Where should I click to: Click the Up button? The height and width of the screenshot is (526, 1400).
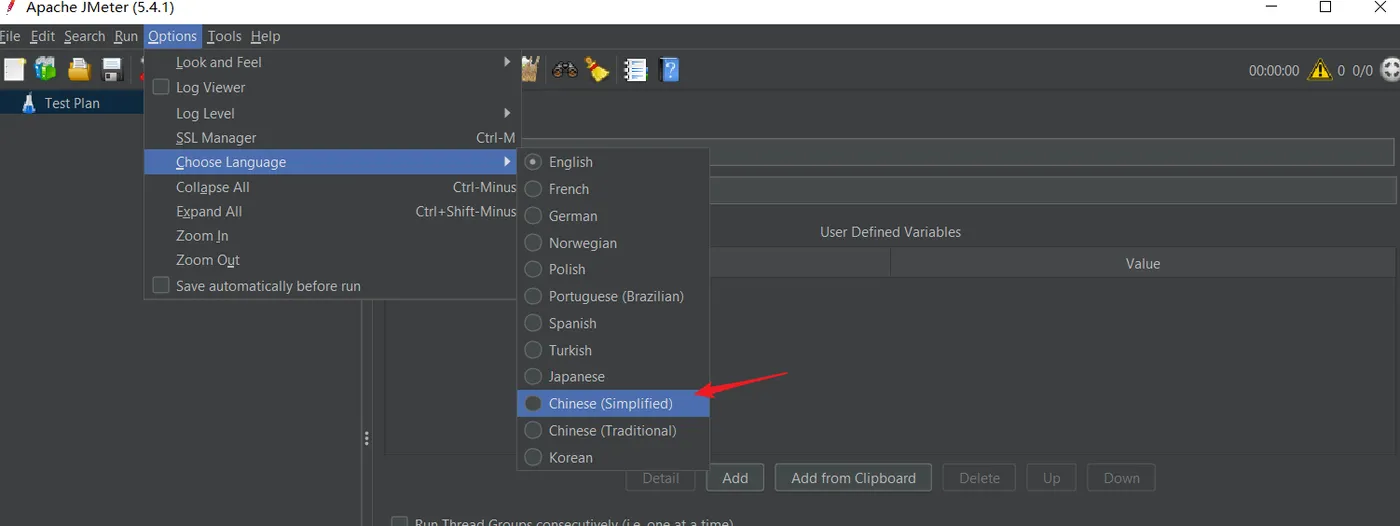click(1051, 478)
